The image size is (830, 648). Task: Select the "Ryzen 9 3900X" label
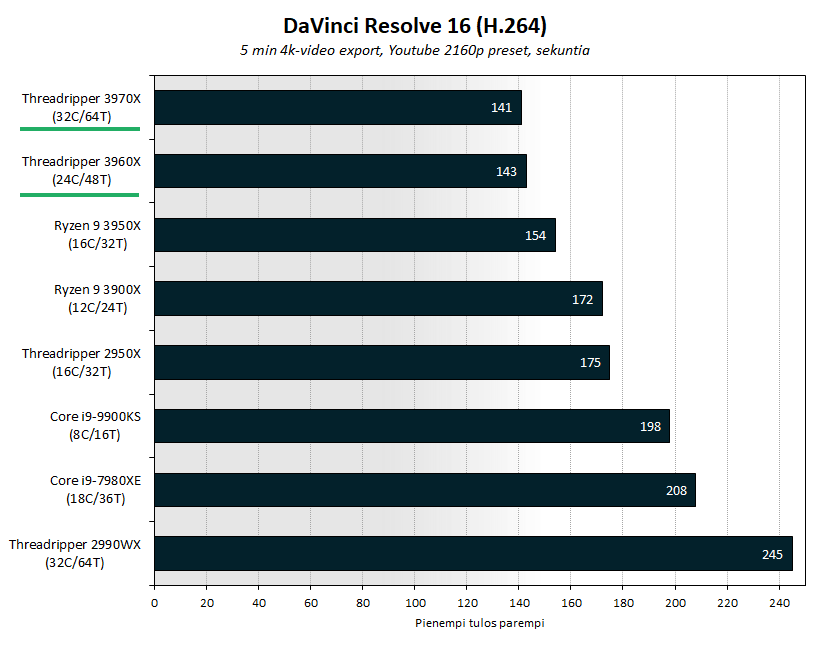[x=97, y=290]
